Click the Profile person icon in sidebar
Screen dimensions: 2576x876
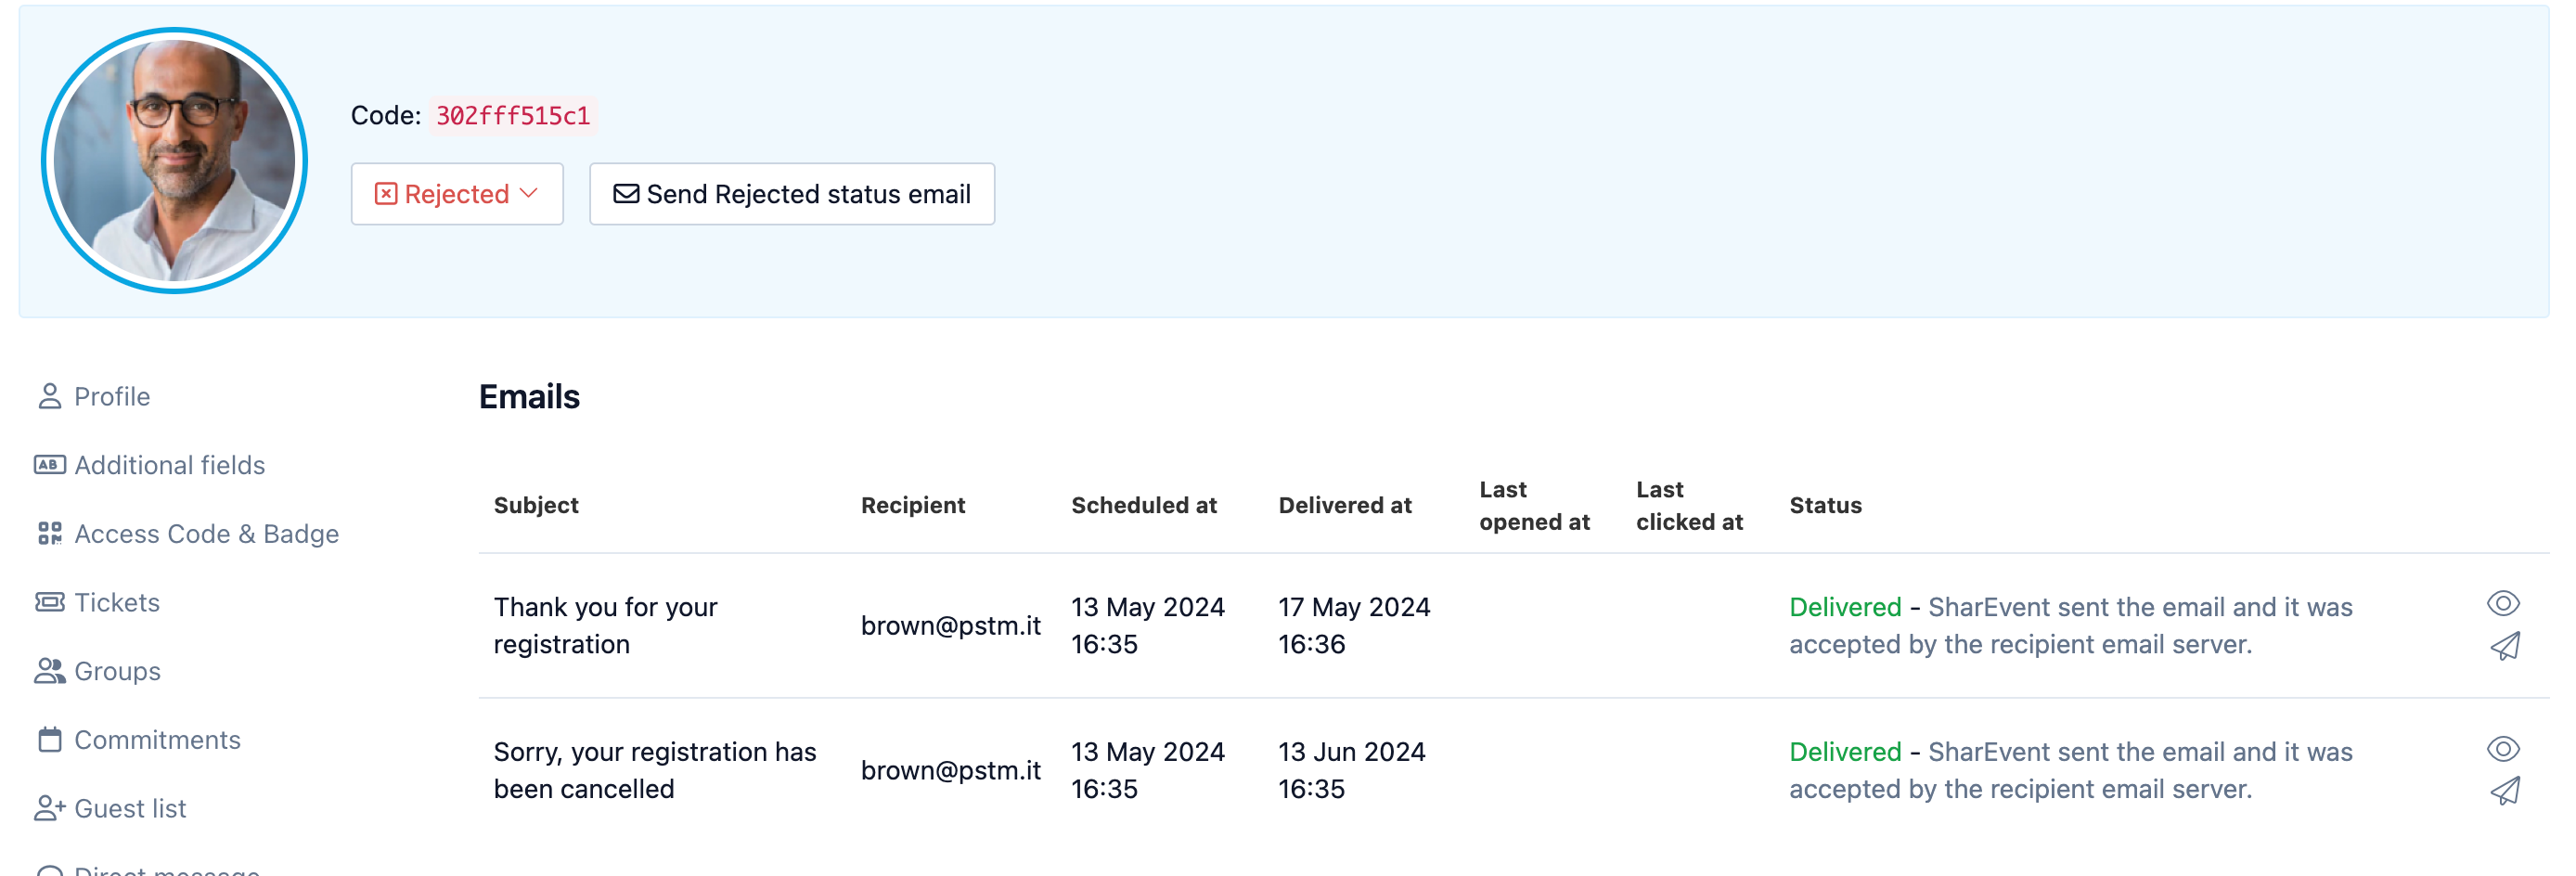pyautogui.click(x=49, y=397)
